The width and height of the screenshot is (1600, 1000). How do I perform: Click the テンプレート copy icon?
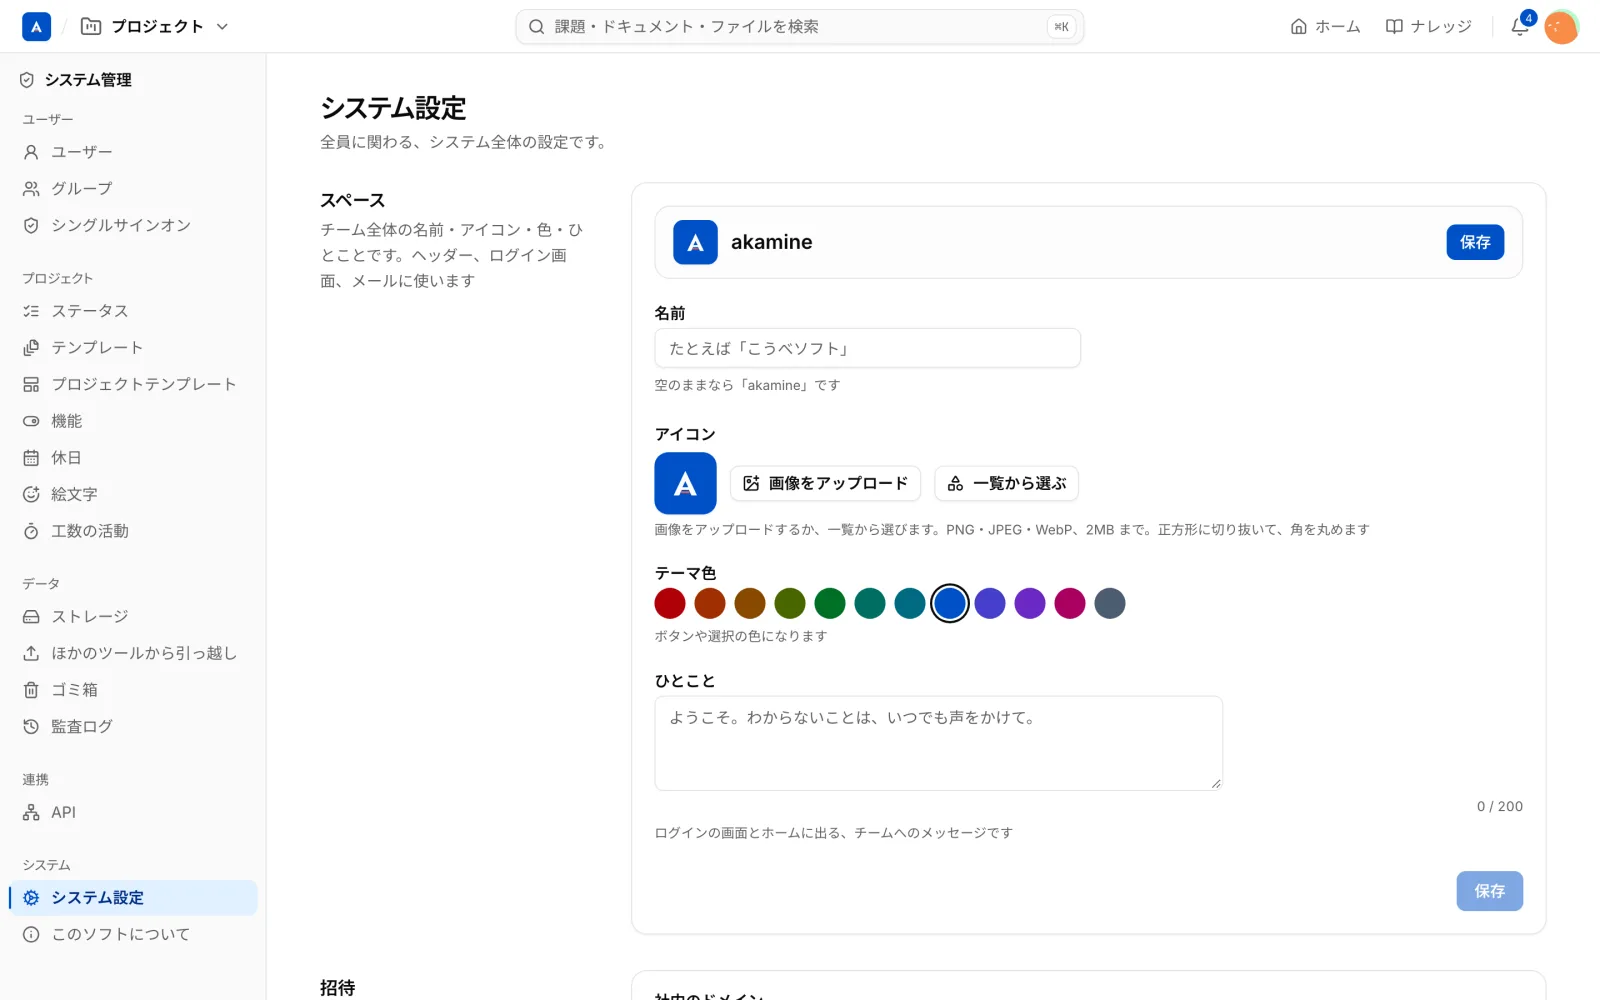point(31,348)
